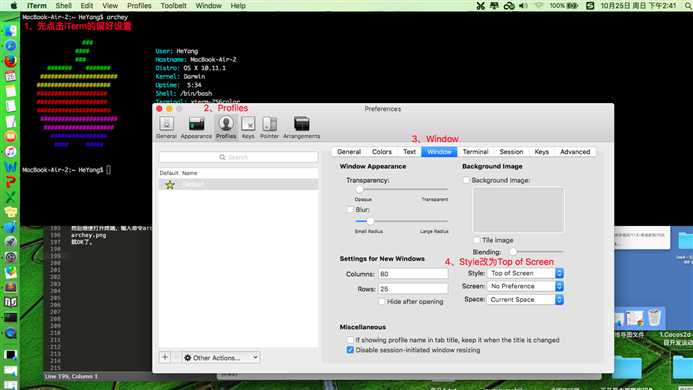Uncheck Disable session-initiated window resizing

pyautogui.click(x=350, y=350)
